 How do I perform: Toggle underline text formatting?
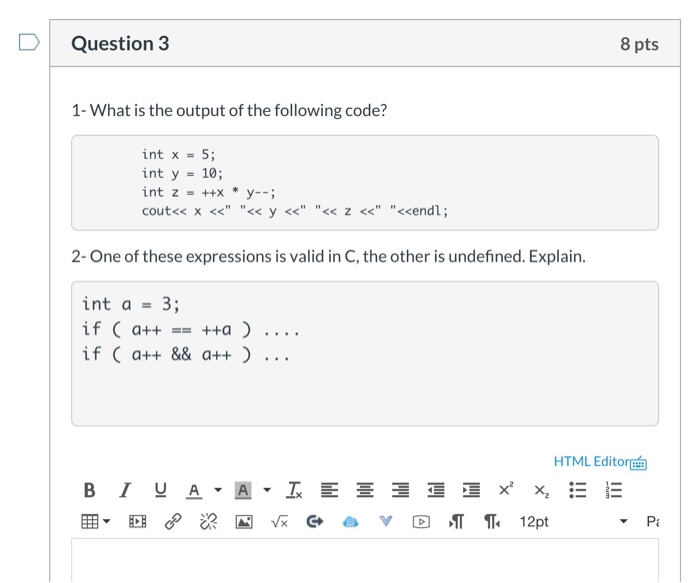click(x=160, y=490)
